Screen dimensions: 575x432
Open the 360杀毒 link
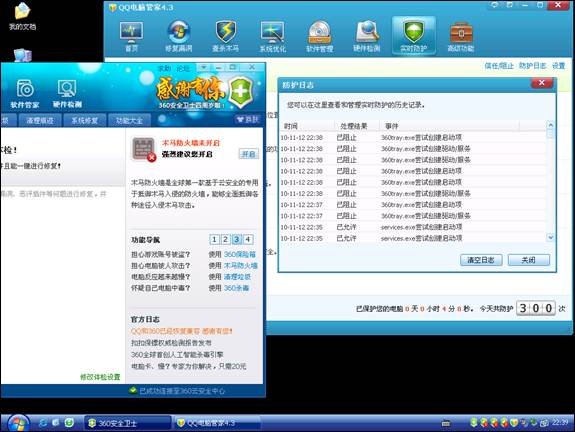[237, 288]
